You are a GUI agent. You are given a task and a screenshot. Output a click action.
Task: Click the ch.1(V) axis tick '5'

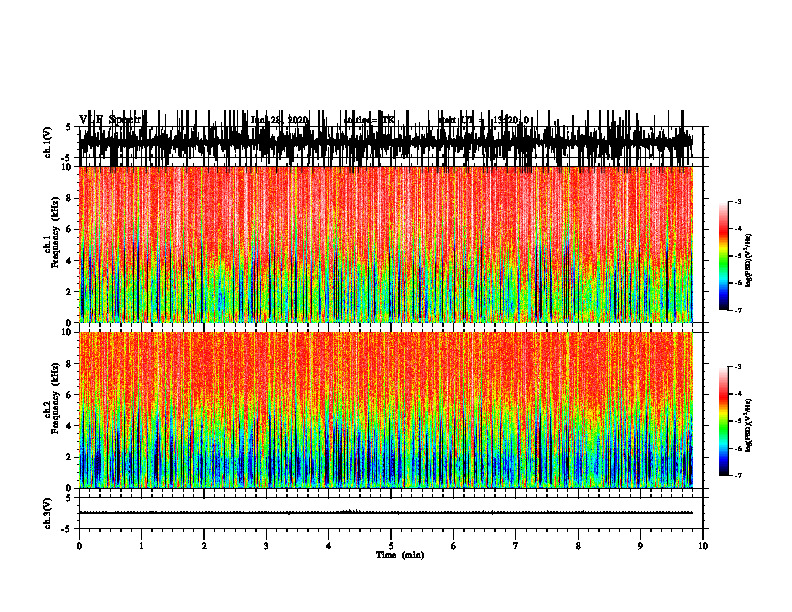[x=69, y=127]
